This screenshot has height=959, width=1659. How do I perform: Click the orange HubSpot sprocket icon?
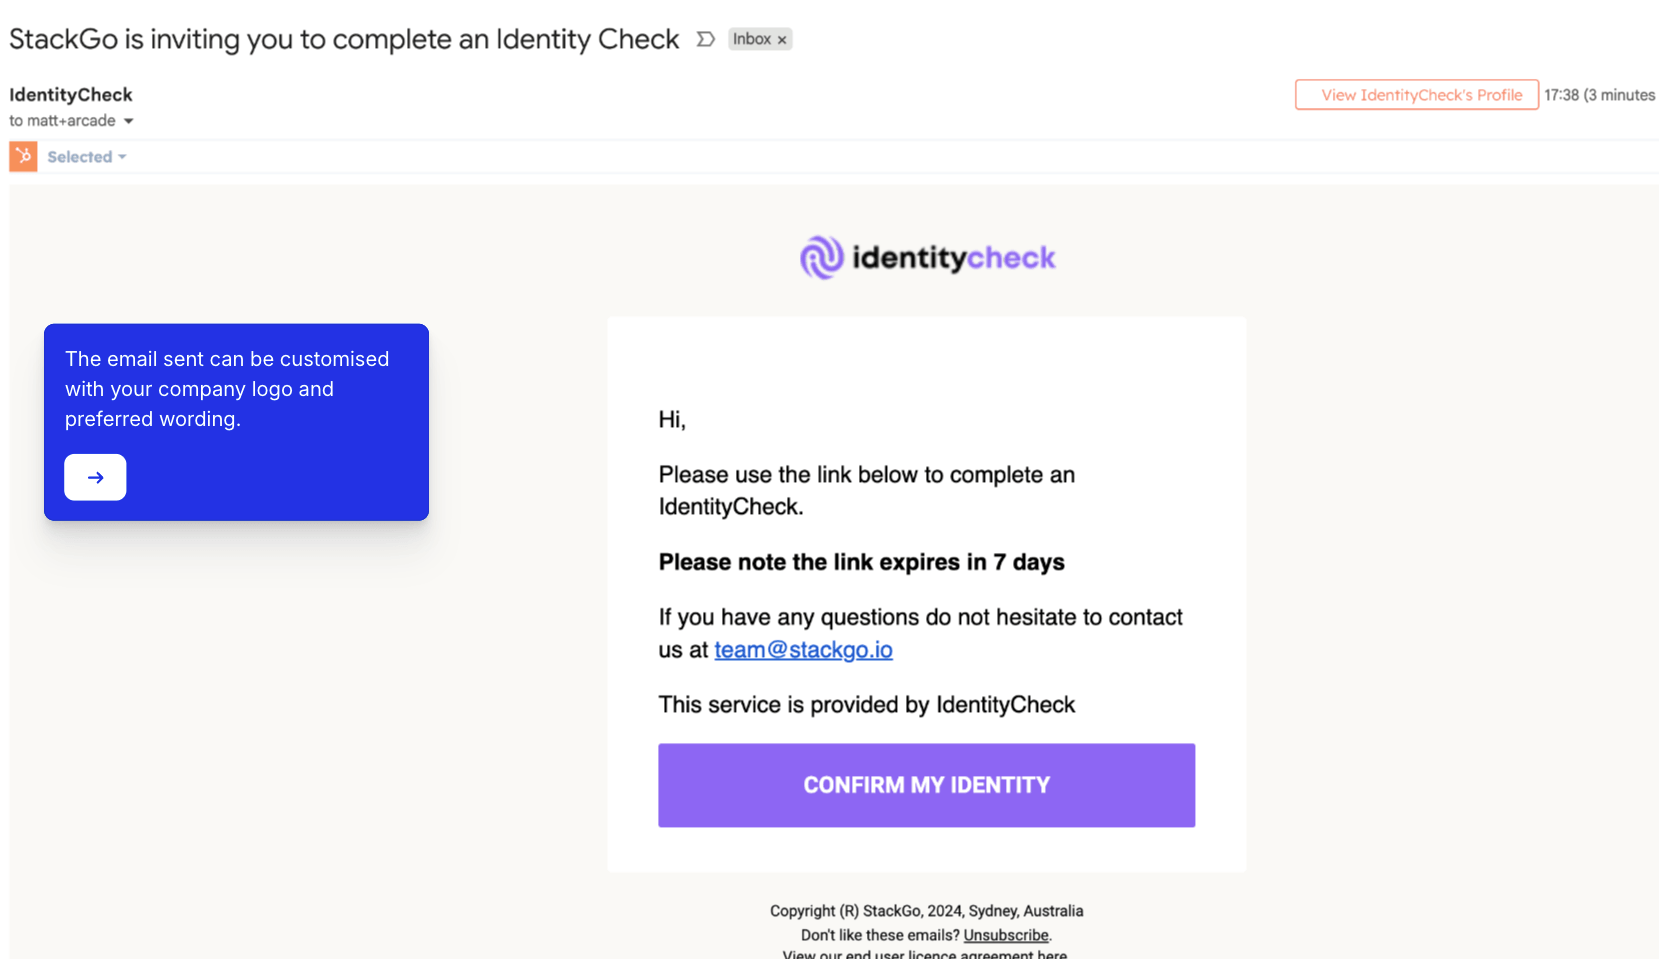click(23, 157)
